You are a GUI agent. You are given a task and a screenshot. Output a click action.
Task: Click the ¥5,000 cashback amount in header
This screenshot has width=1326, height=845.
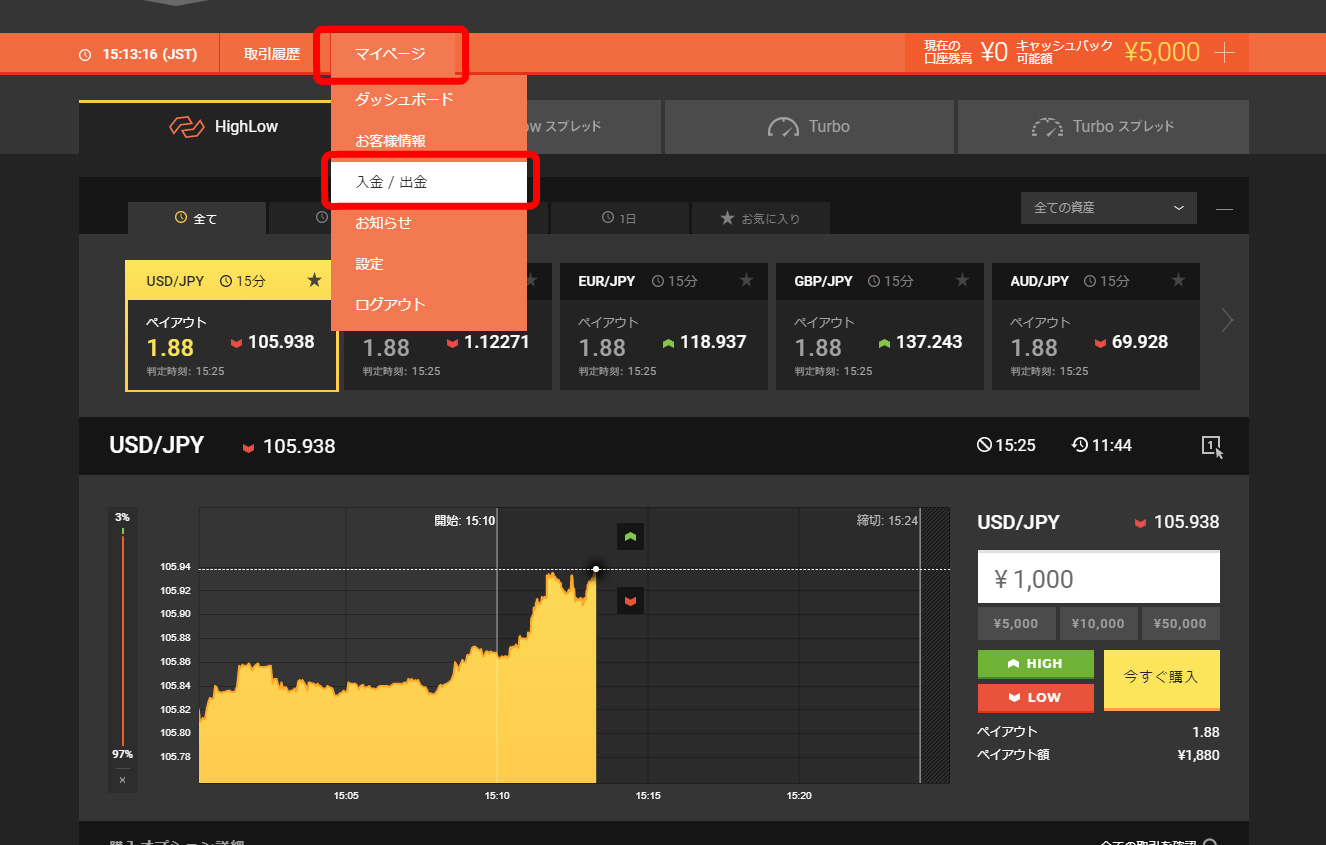tap(1162, 53)
